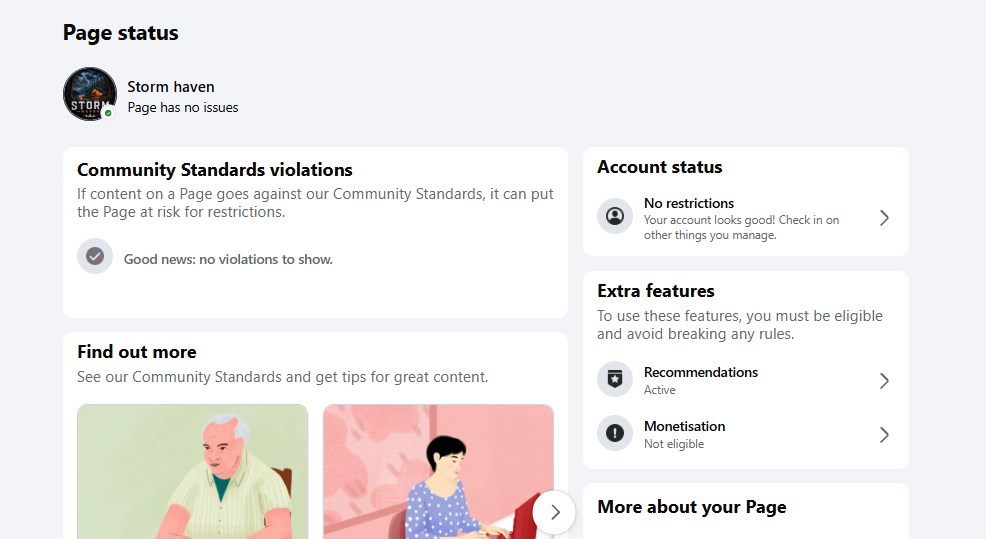
Task: Open the Recommendations chevron arrow
Action: pyautogui.click(x=884, y=381)
